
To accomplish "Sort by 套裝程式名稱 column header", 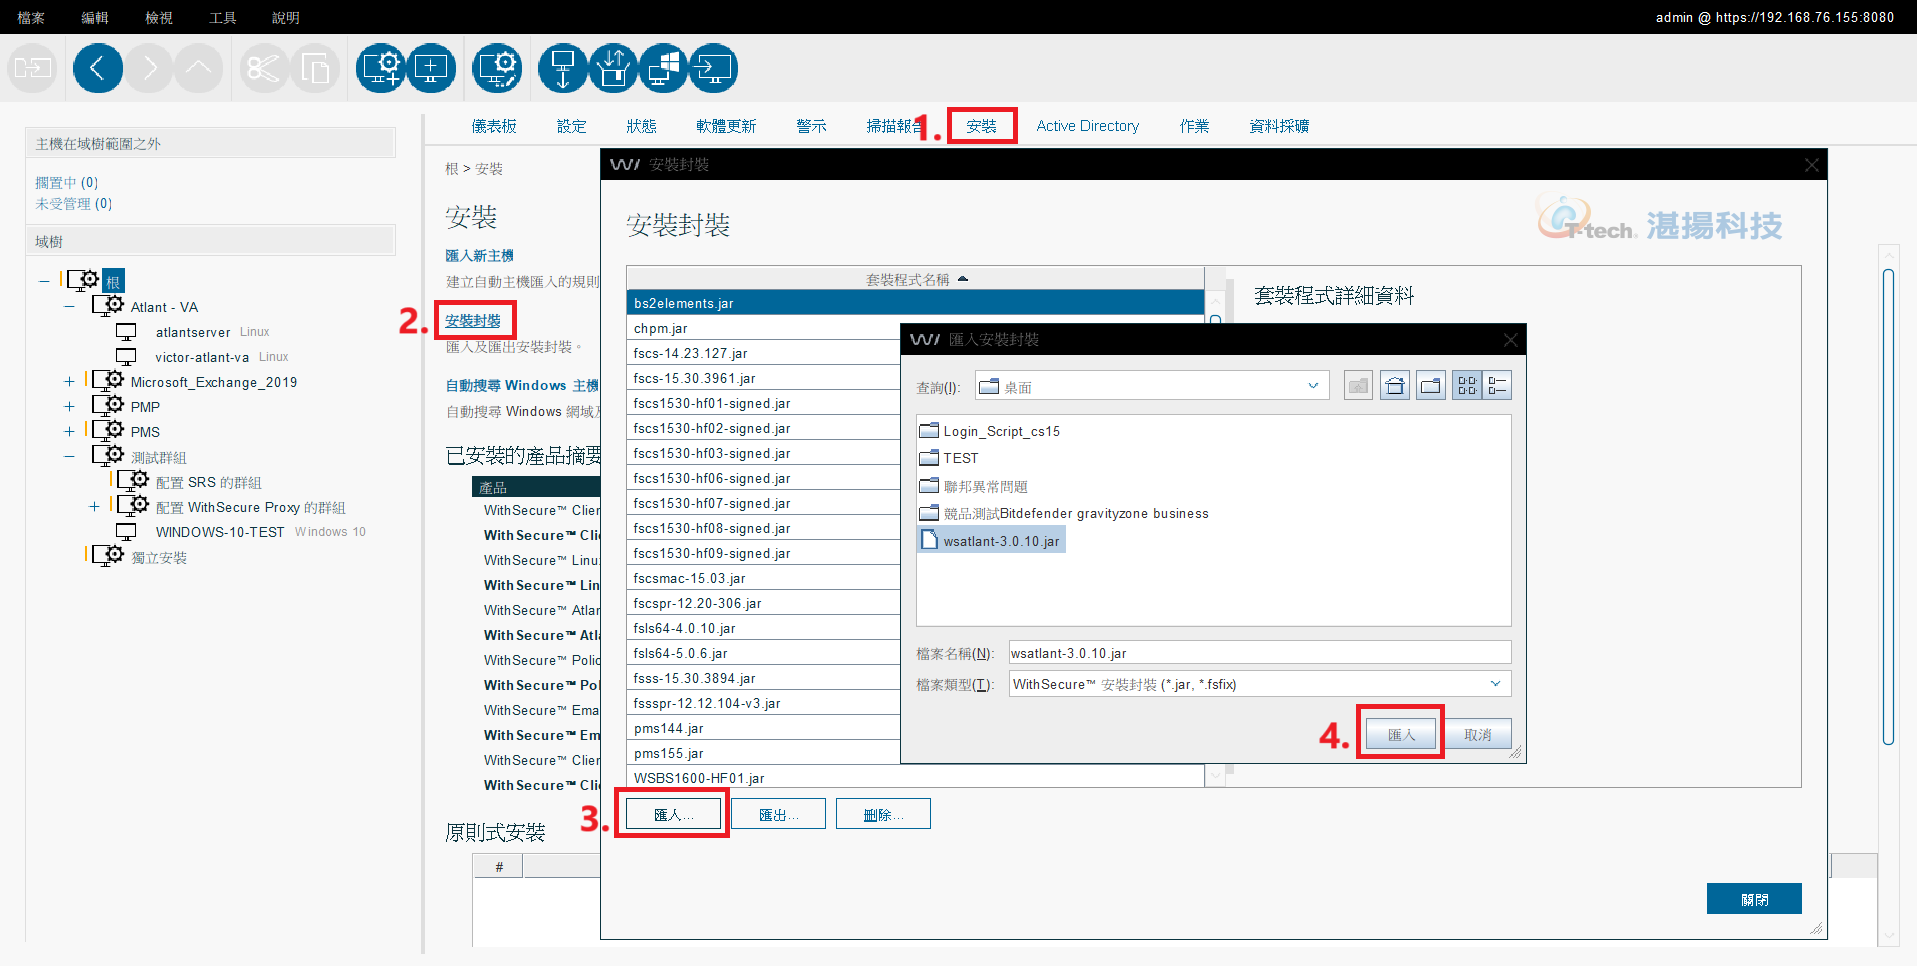I will coord(915,279).
